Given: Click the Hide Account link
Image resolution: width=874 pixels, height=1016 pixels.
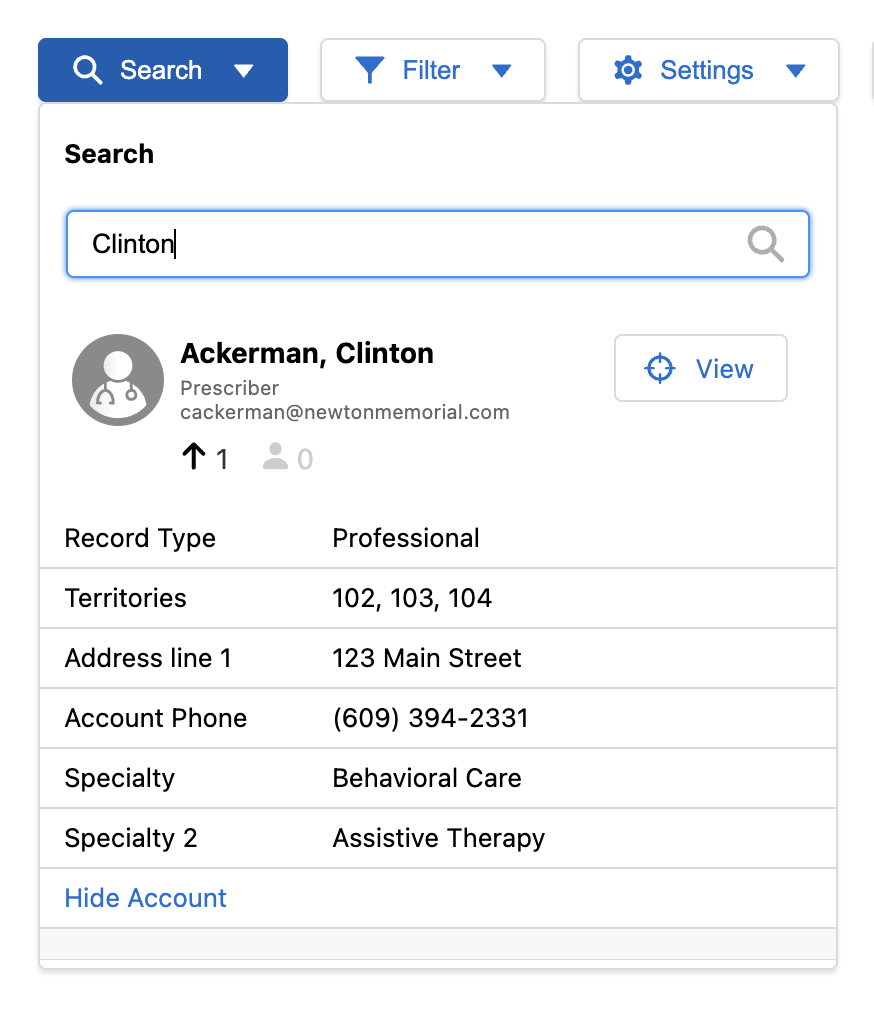Looking at the screenshot, I should [x=146, y=898].
